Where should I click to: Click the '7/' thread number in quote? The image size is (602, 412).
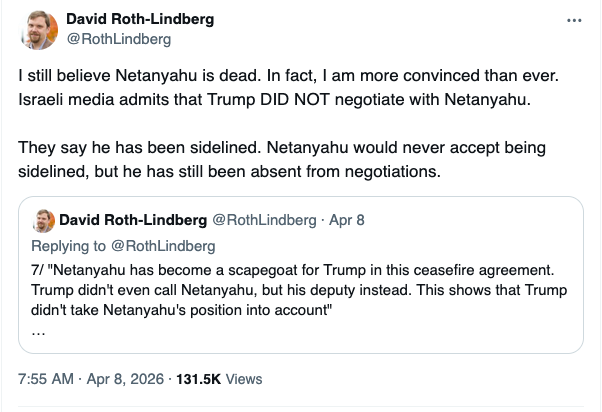pyautogui.click(x=40, y=270)
